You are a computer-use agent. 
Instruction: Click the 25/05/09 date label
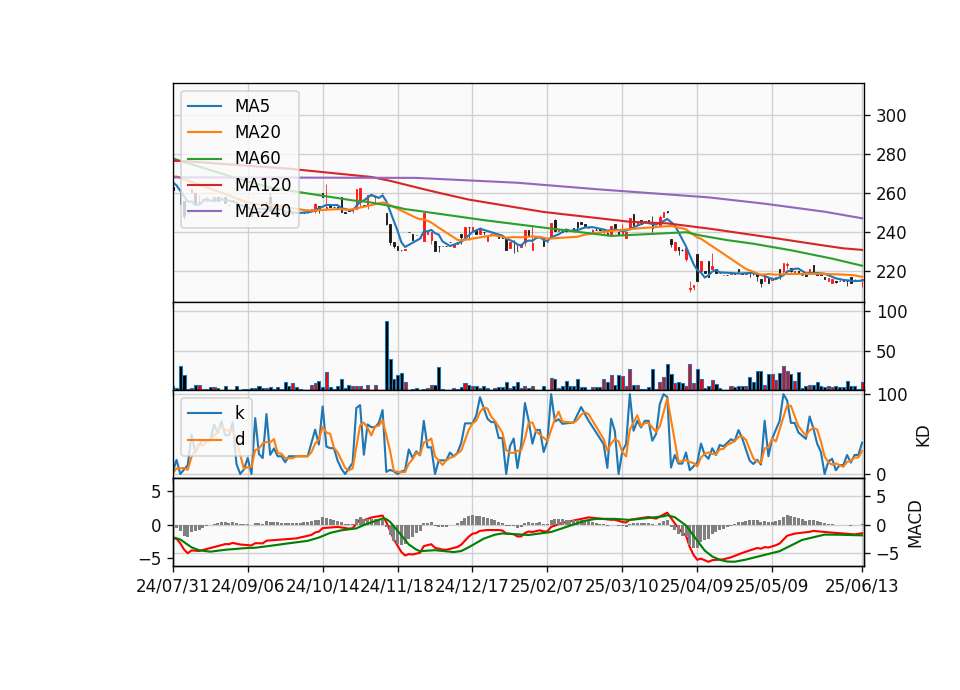pyautogui.click(x=771, y=586)
